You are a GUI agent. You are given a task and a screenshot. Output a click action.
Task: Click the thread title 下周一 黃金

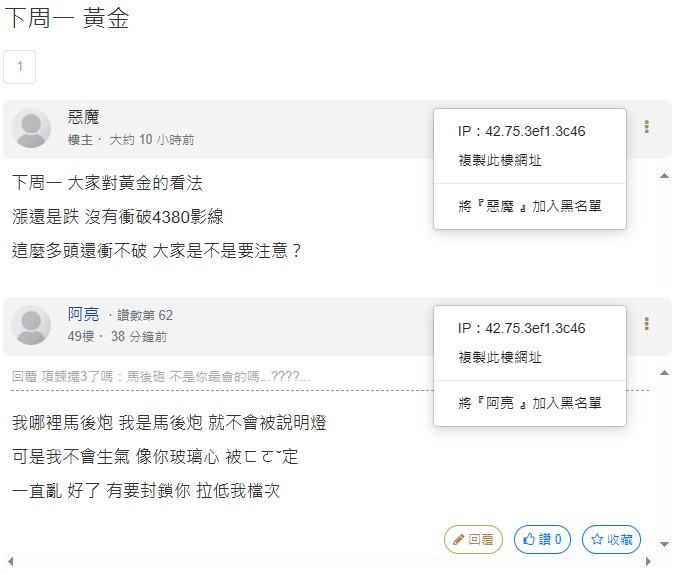(x=67, y=18)
